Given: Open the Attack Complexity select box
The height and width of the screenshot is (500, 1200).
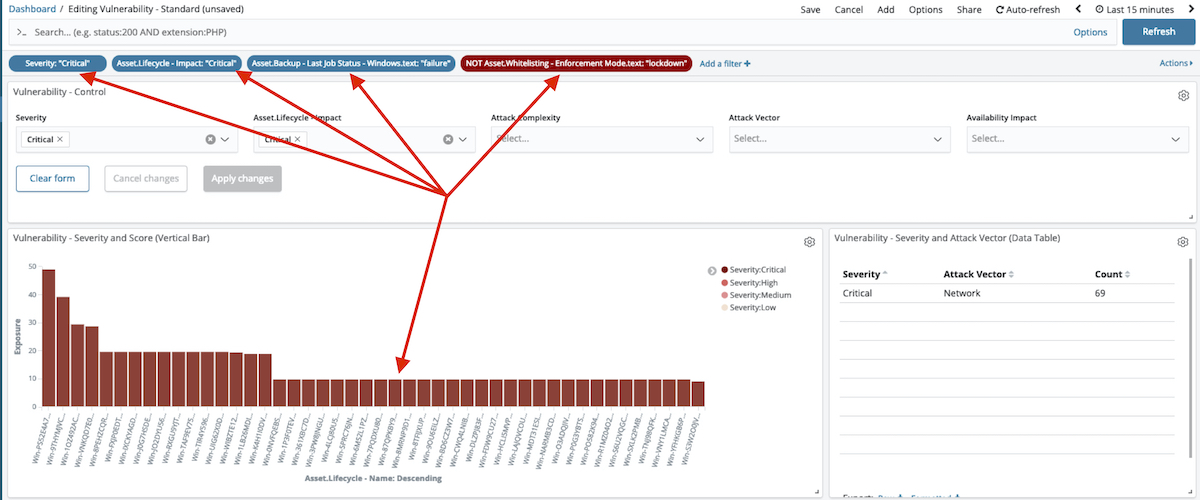Looking at the screenshot, I should click(600, 139).
